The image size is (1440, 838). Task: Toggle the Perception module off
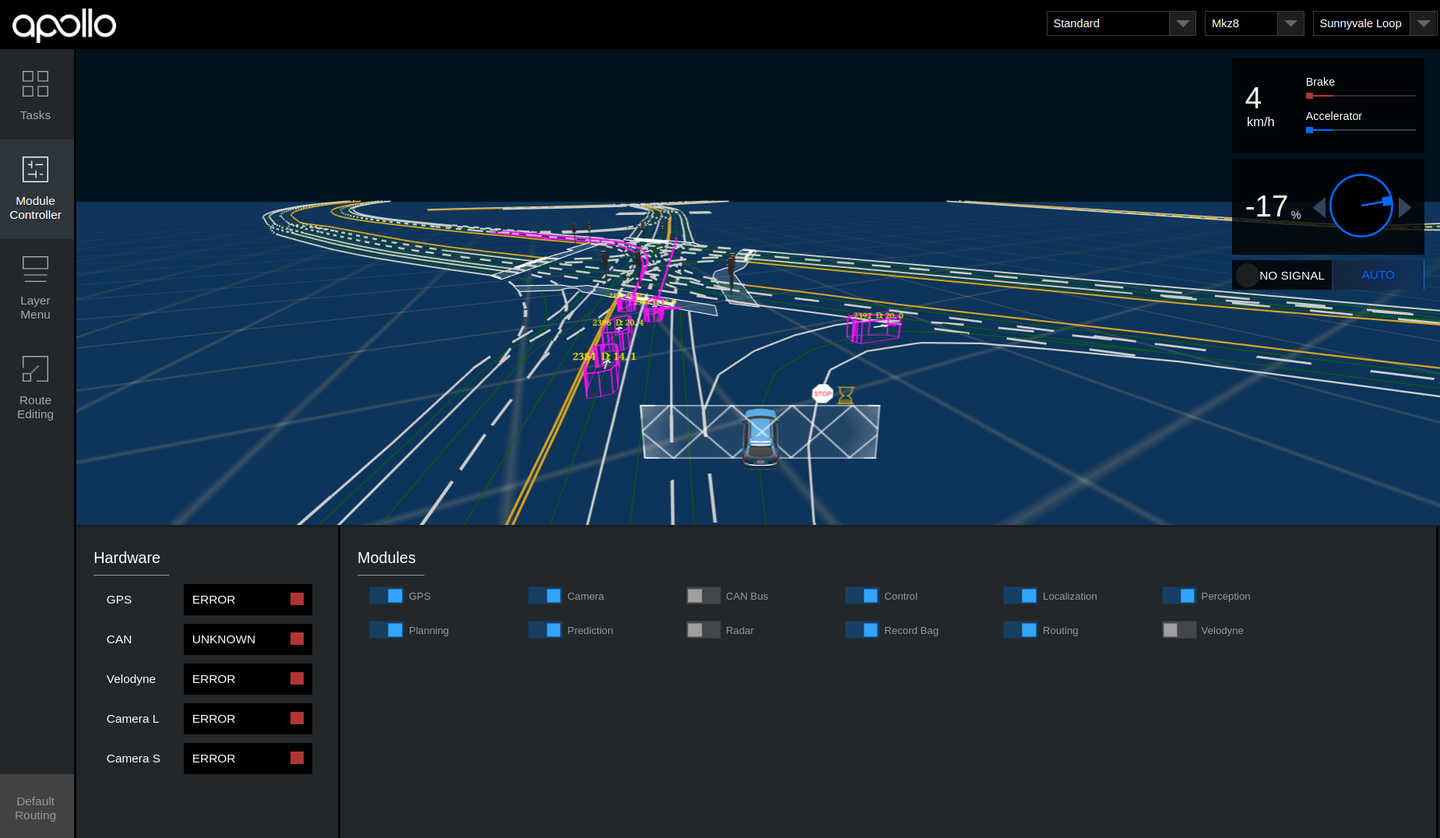(1179, 596)
